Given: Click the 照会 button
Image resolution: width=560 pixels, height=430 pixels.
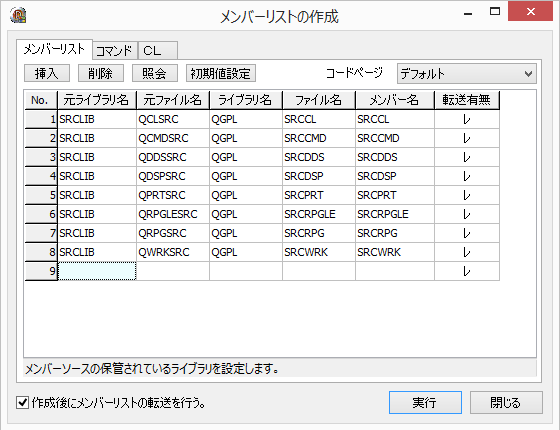Looking at the screenshot, I should 155,74.
